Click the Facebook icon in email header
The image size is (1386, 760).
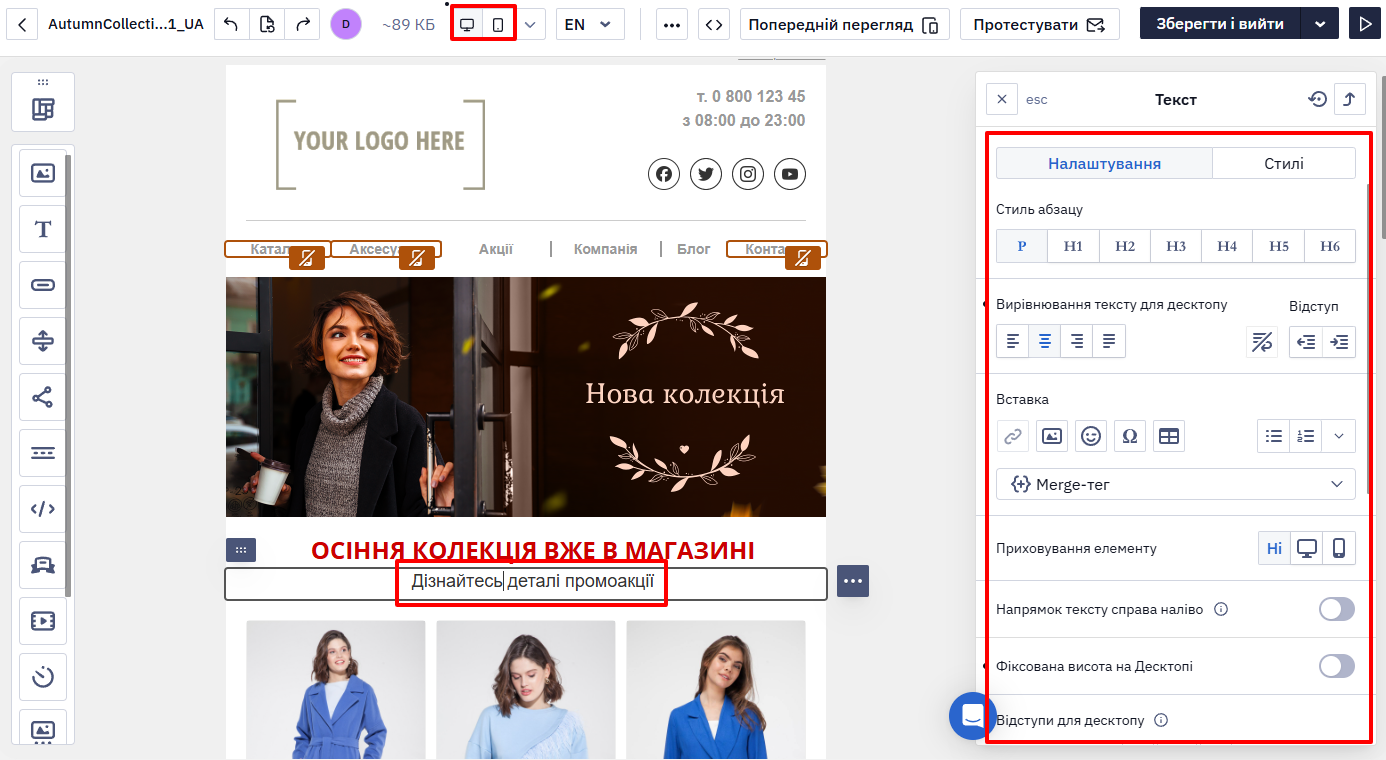pyautogui.click(x=664, y=174)
